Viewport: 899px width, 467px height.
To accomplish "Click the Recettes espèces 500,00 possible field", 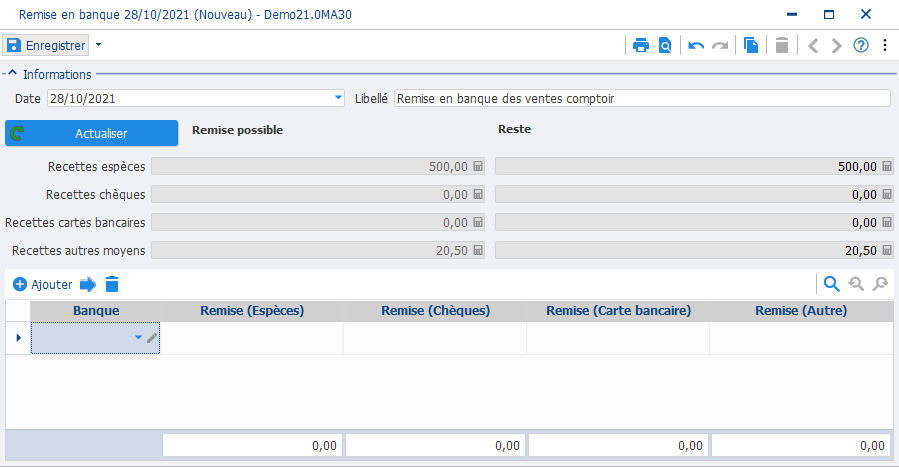I will pyautogui.click(x=318, y=166).
